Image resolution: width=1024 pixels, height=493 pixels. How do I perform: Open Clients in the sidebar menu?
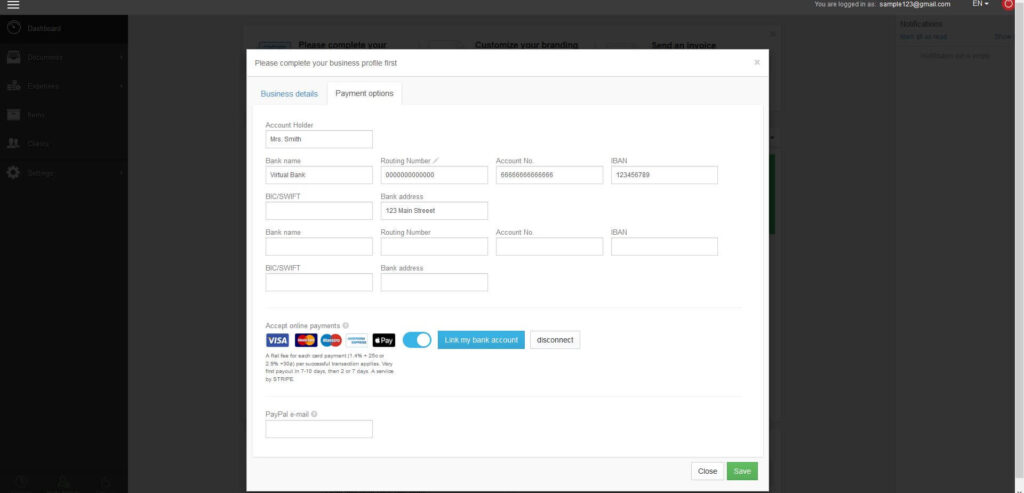pos(64,144)
